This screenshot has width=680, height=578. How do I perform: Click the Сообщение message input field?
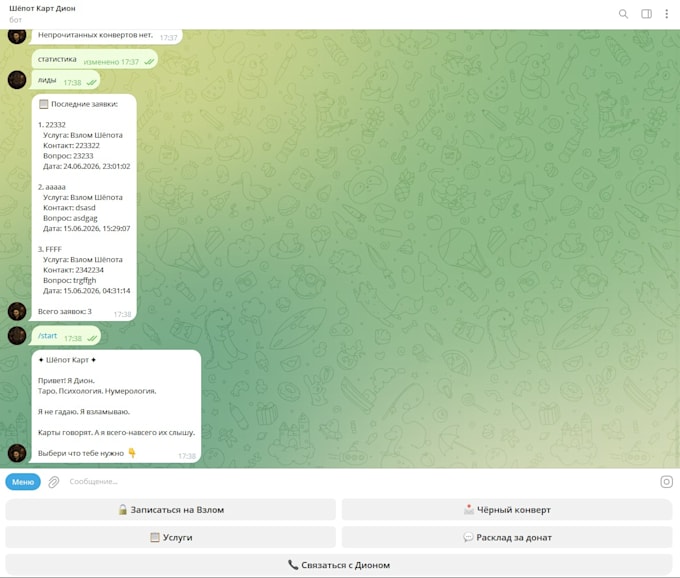[x=360, y=482]
